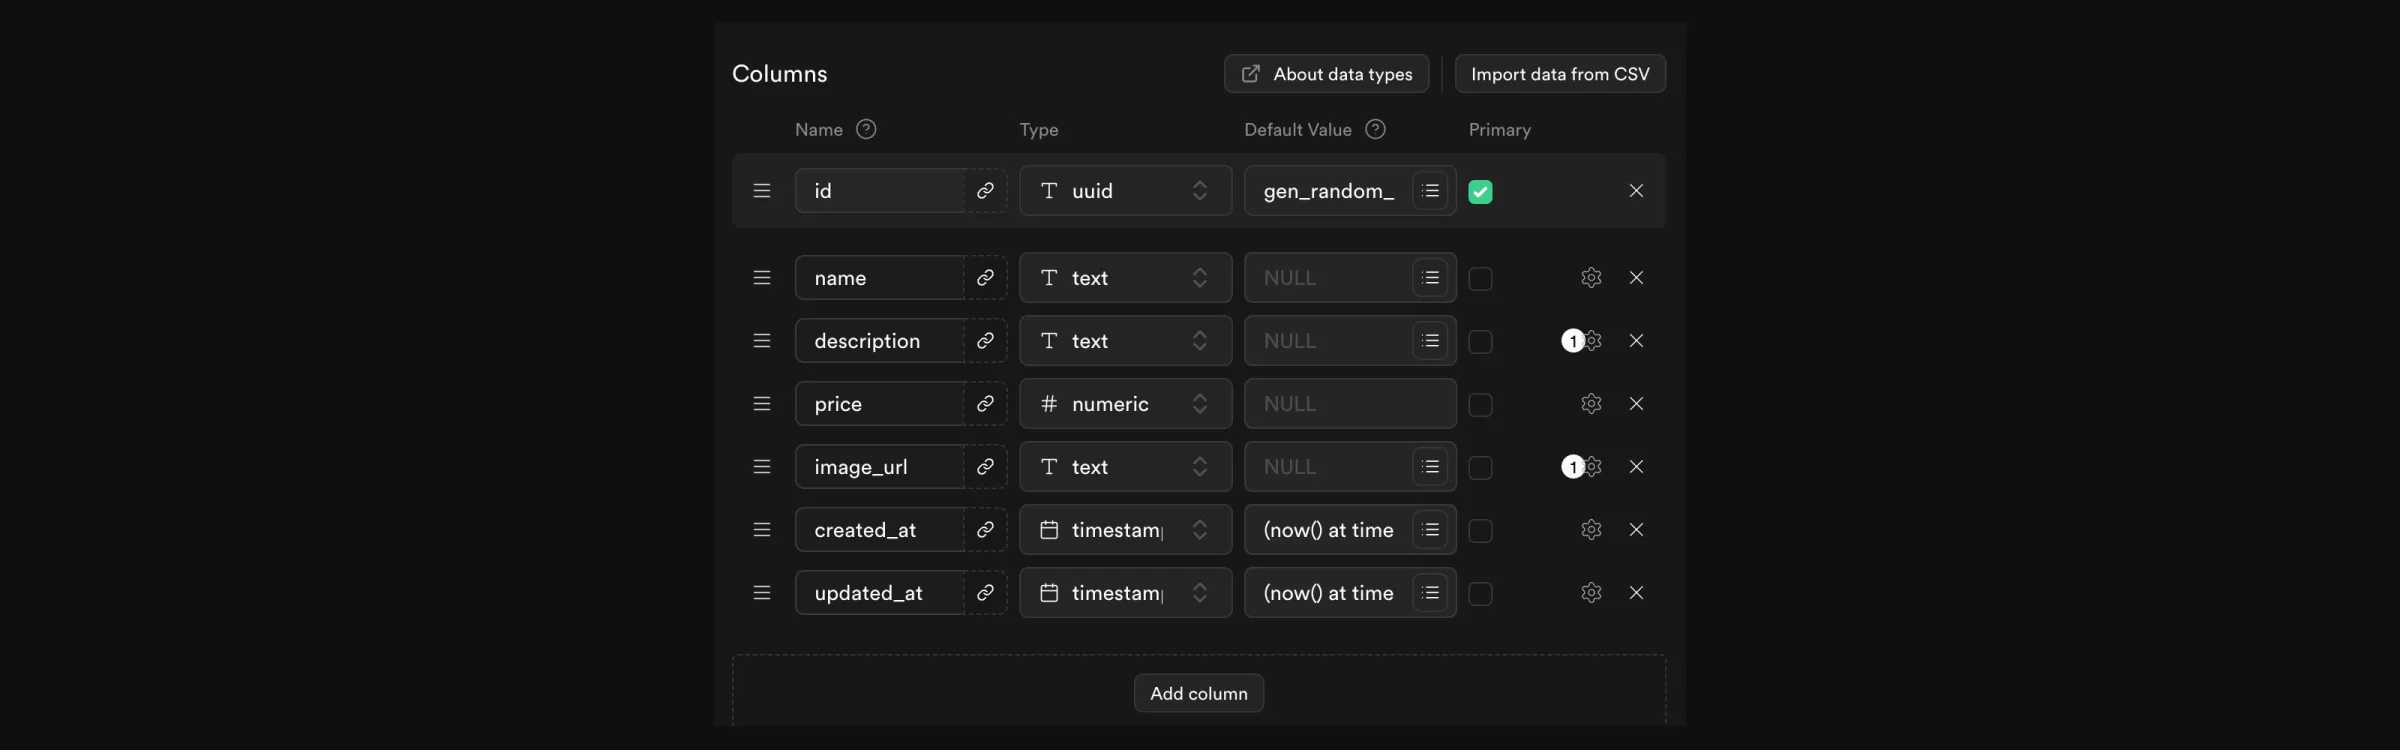This screenshot has width=2400, height=750.
Task: Click the image_url name input field
Action: pos(880,467)
